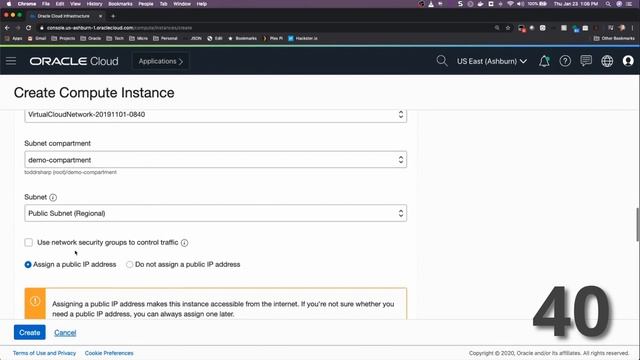Open the Wi-Fi status menu
Viewport: 640px width, 360px height.
(x=510, y=4)
